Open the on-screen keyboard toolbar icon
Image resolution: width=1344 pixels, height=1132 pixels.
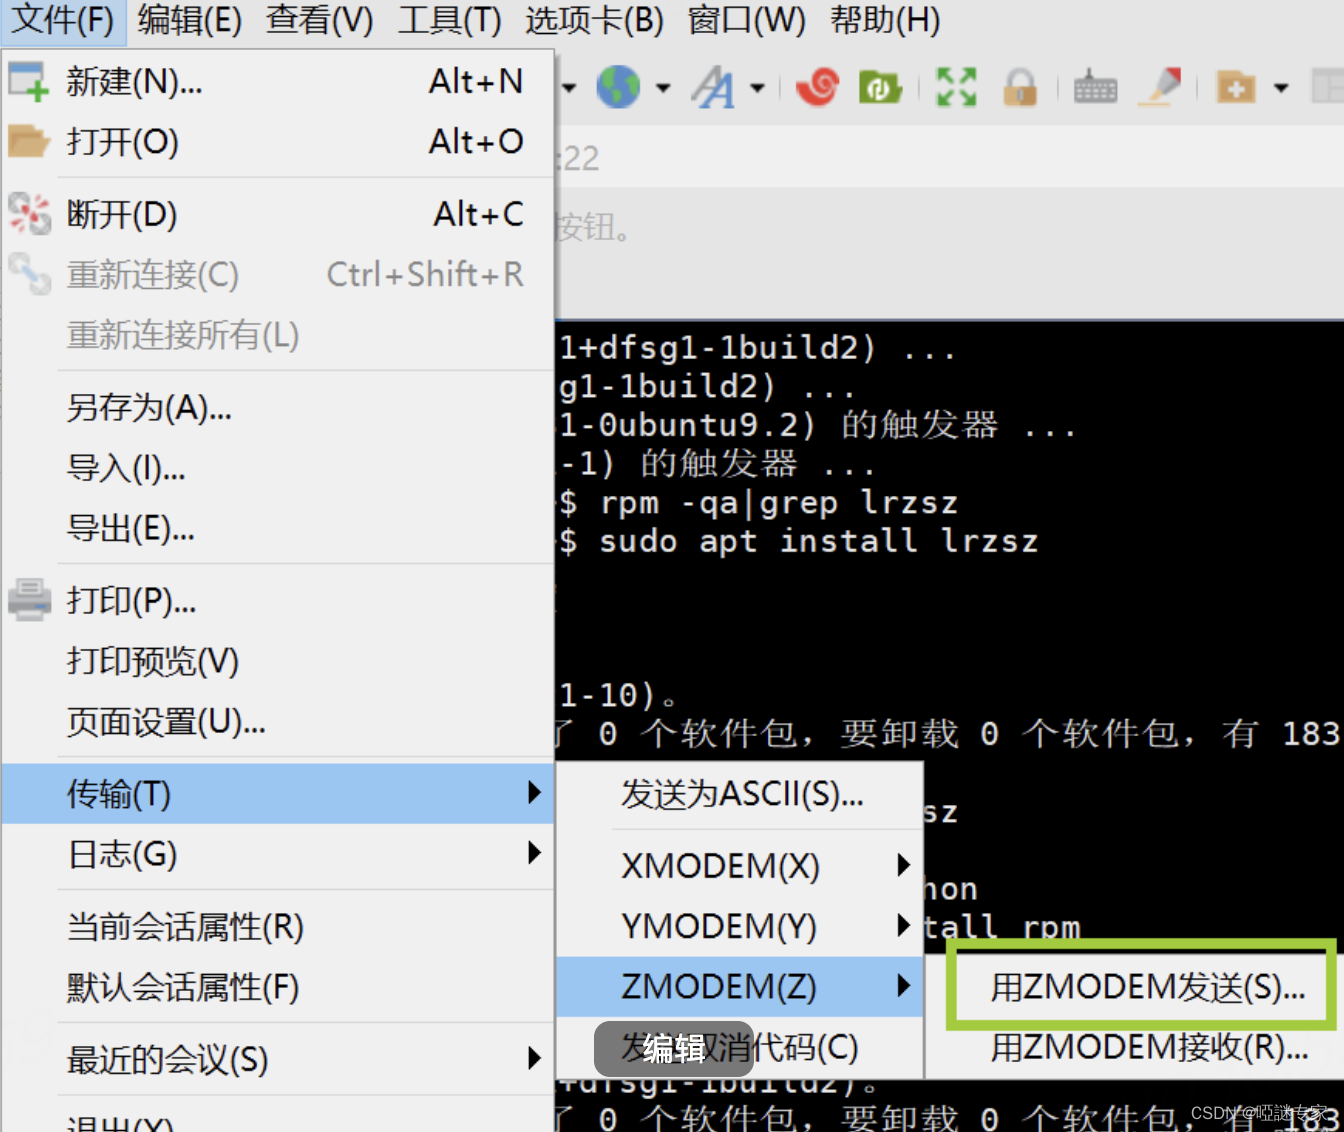pyautogui.click(x=1094, y=87)
